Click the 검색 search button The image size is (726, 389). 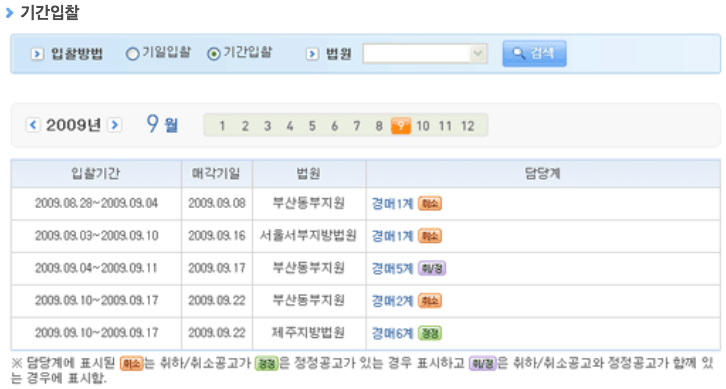point(534,54)
